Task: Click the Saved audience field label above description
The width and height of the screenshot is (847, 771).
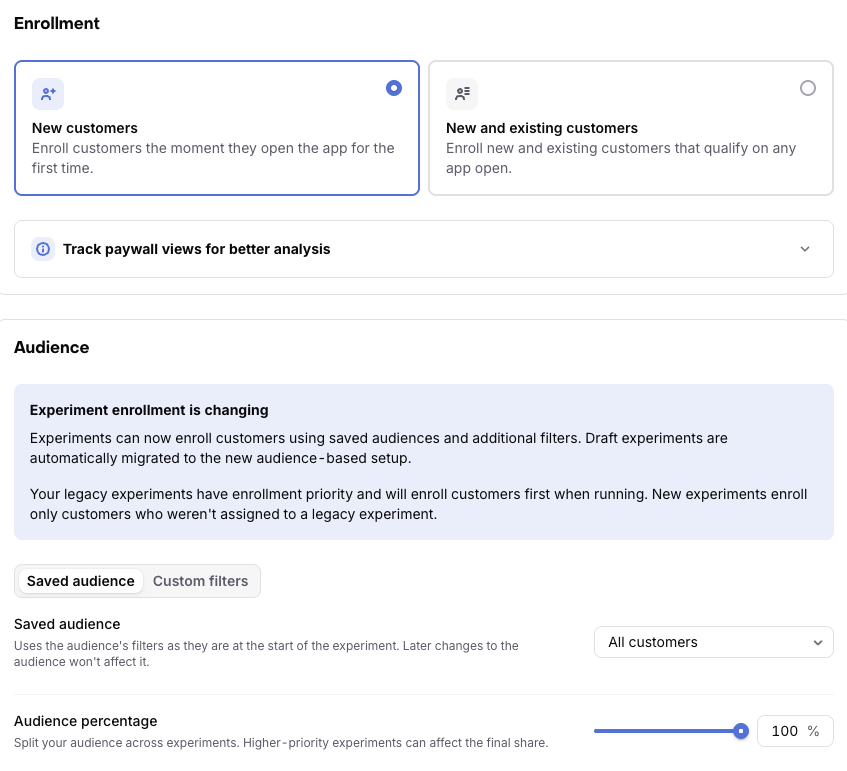Action: point(67,624)
